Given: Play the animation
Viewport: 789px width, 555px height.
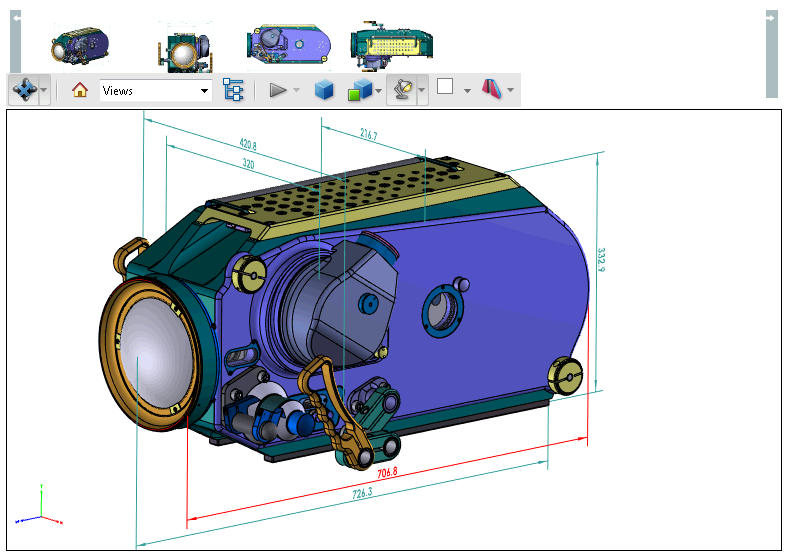Looking at the screenshot, I should point(278,90).
